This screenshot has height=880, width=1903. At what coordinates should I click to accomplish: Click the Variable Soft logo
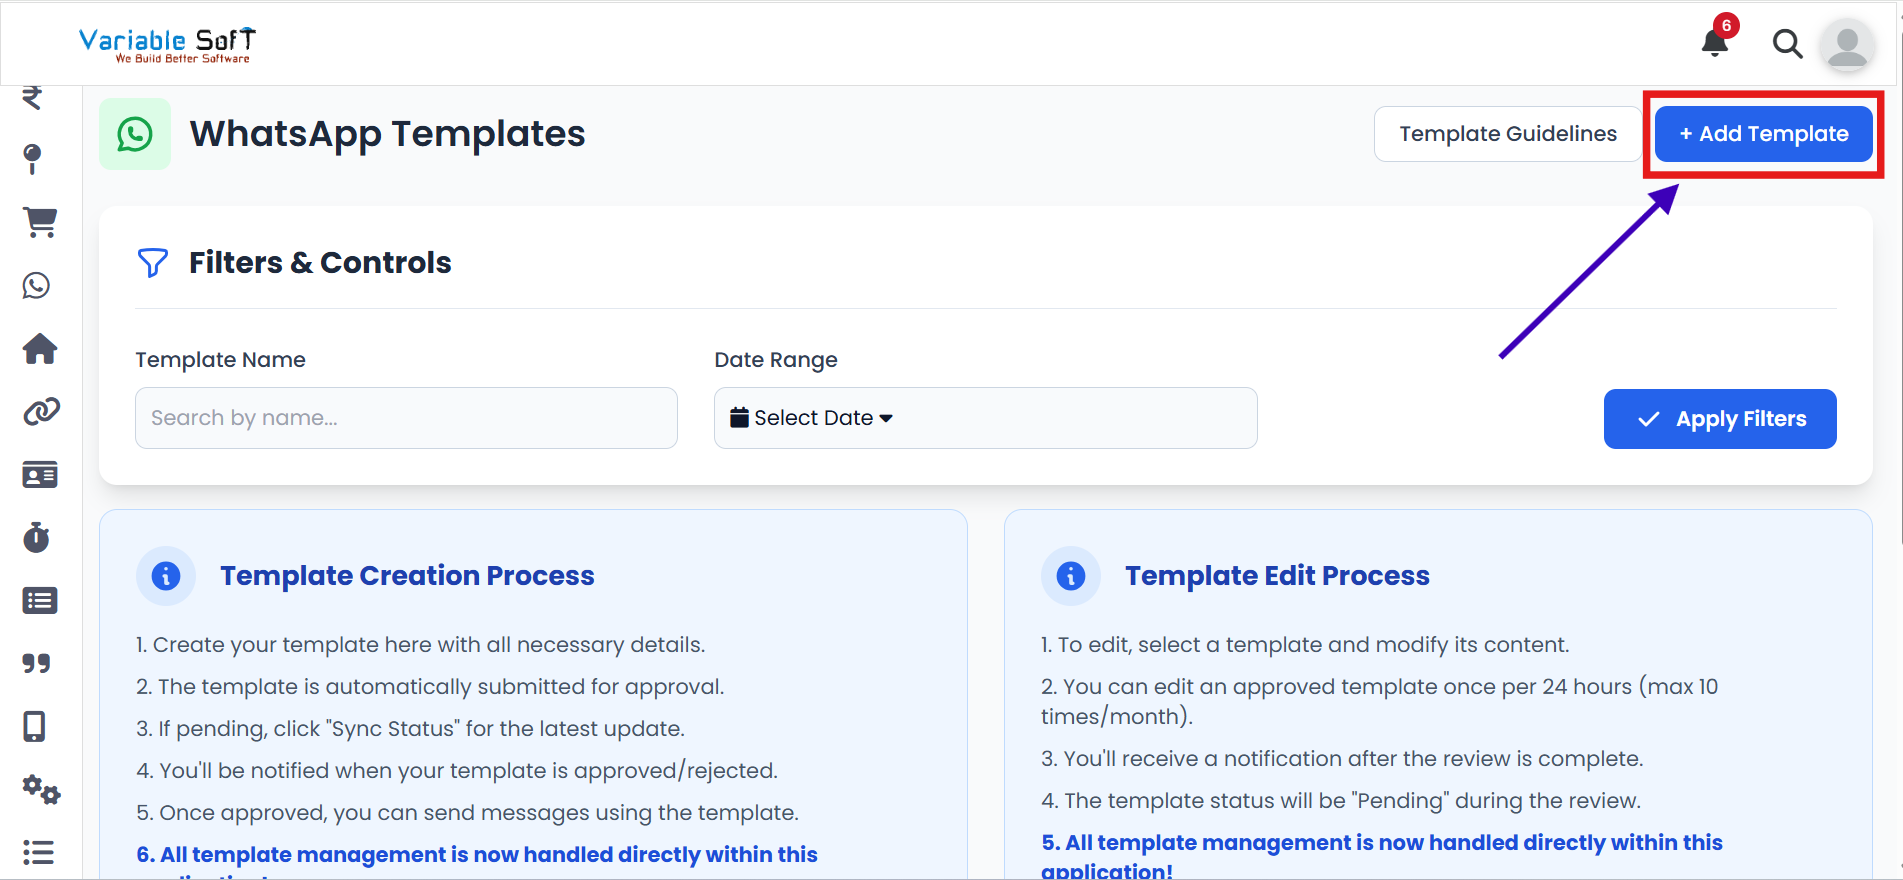coord(167,45)
